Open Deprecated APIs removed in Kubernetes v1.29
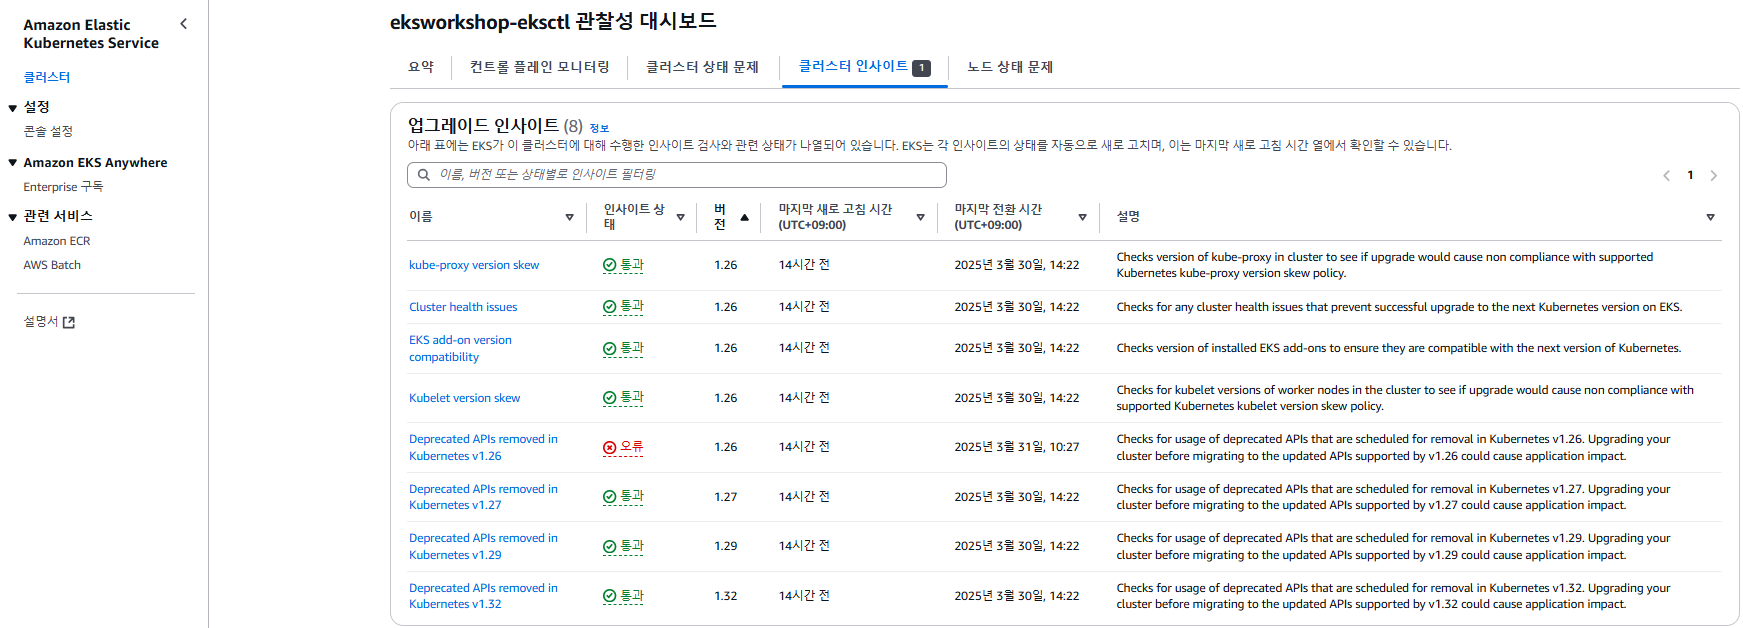The height and width of the screenshot is (628, 1743). (483, 546)
